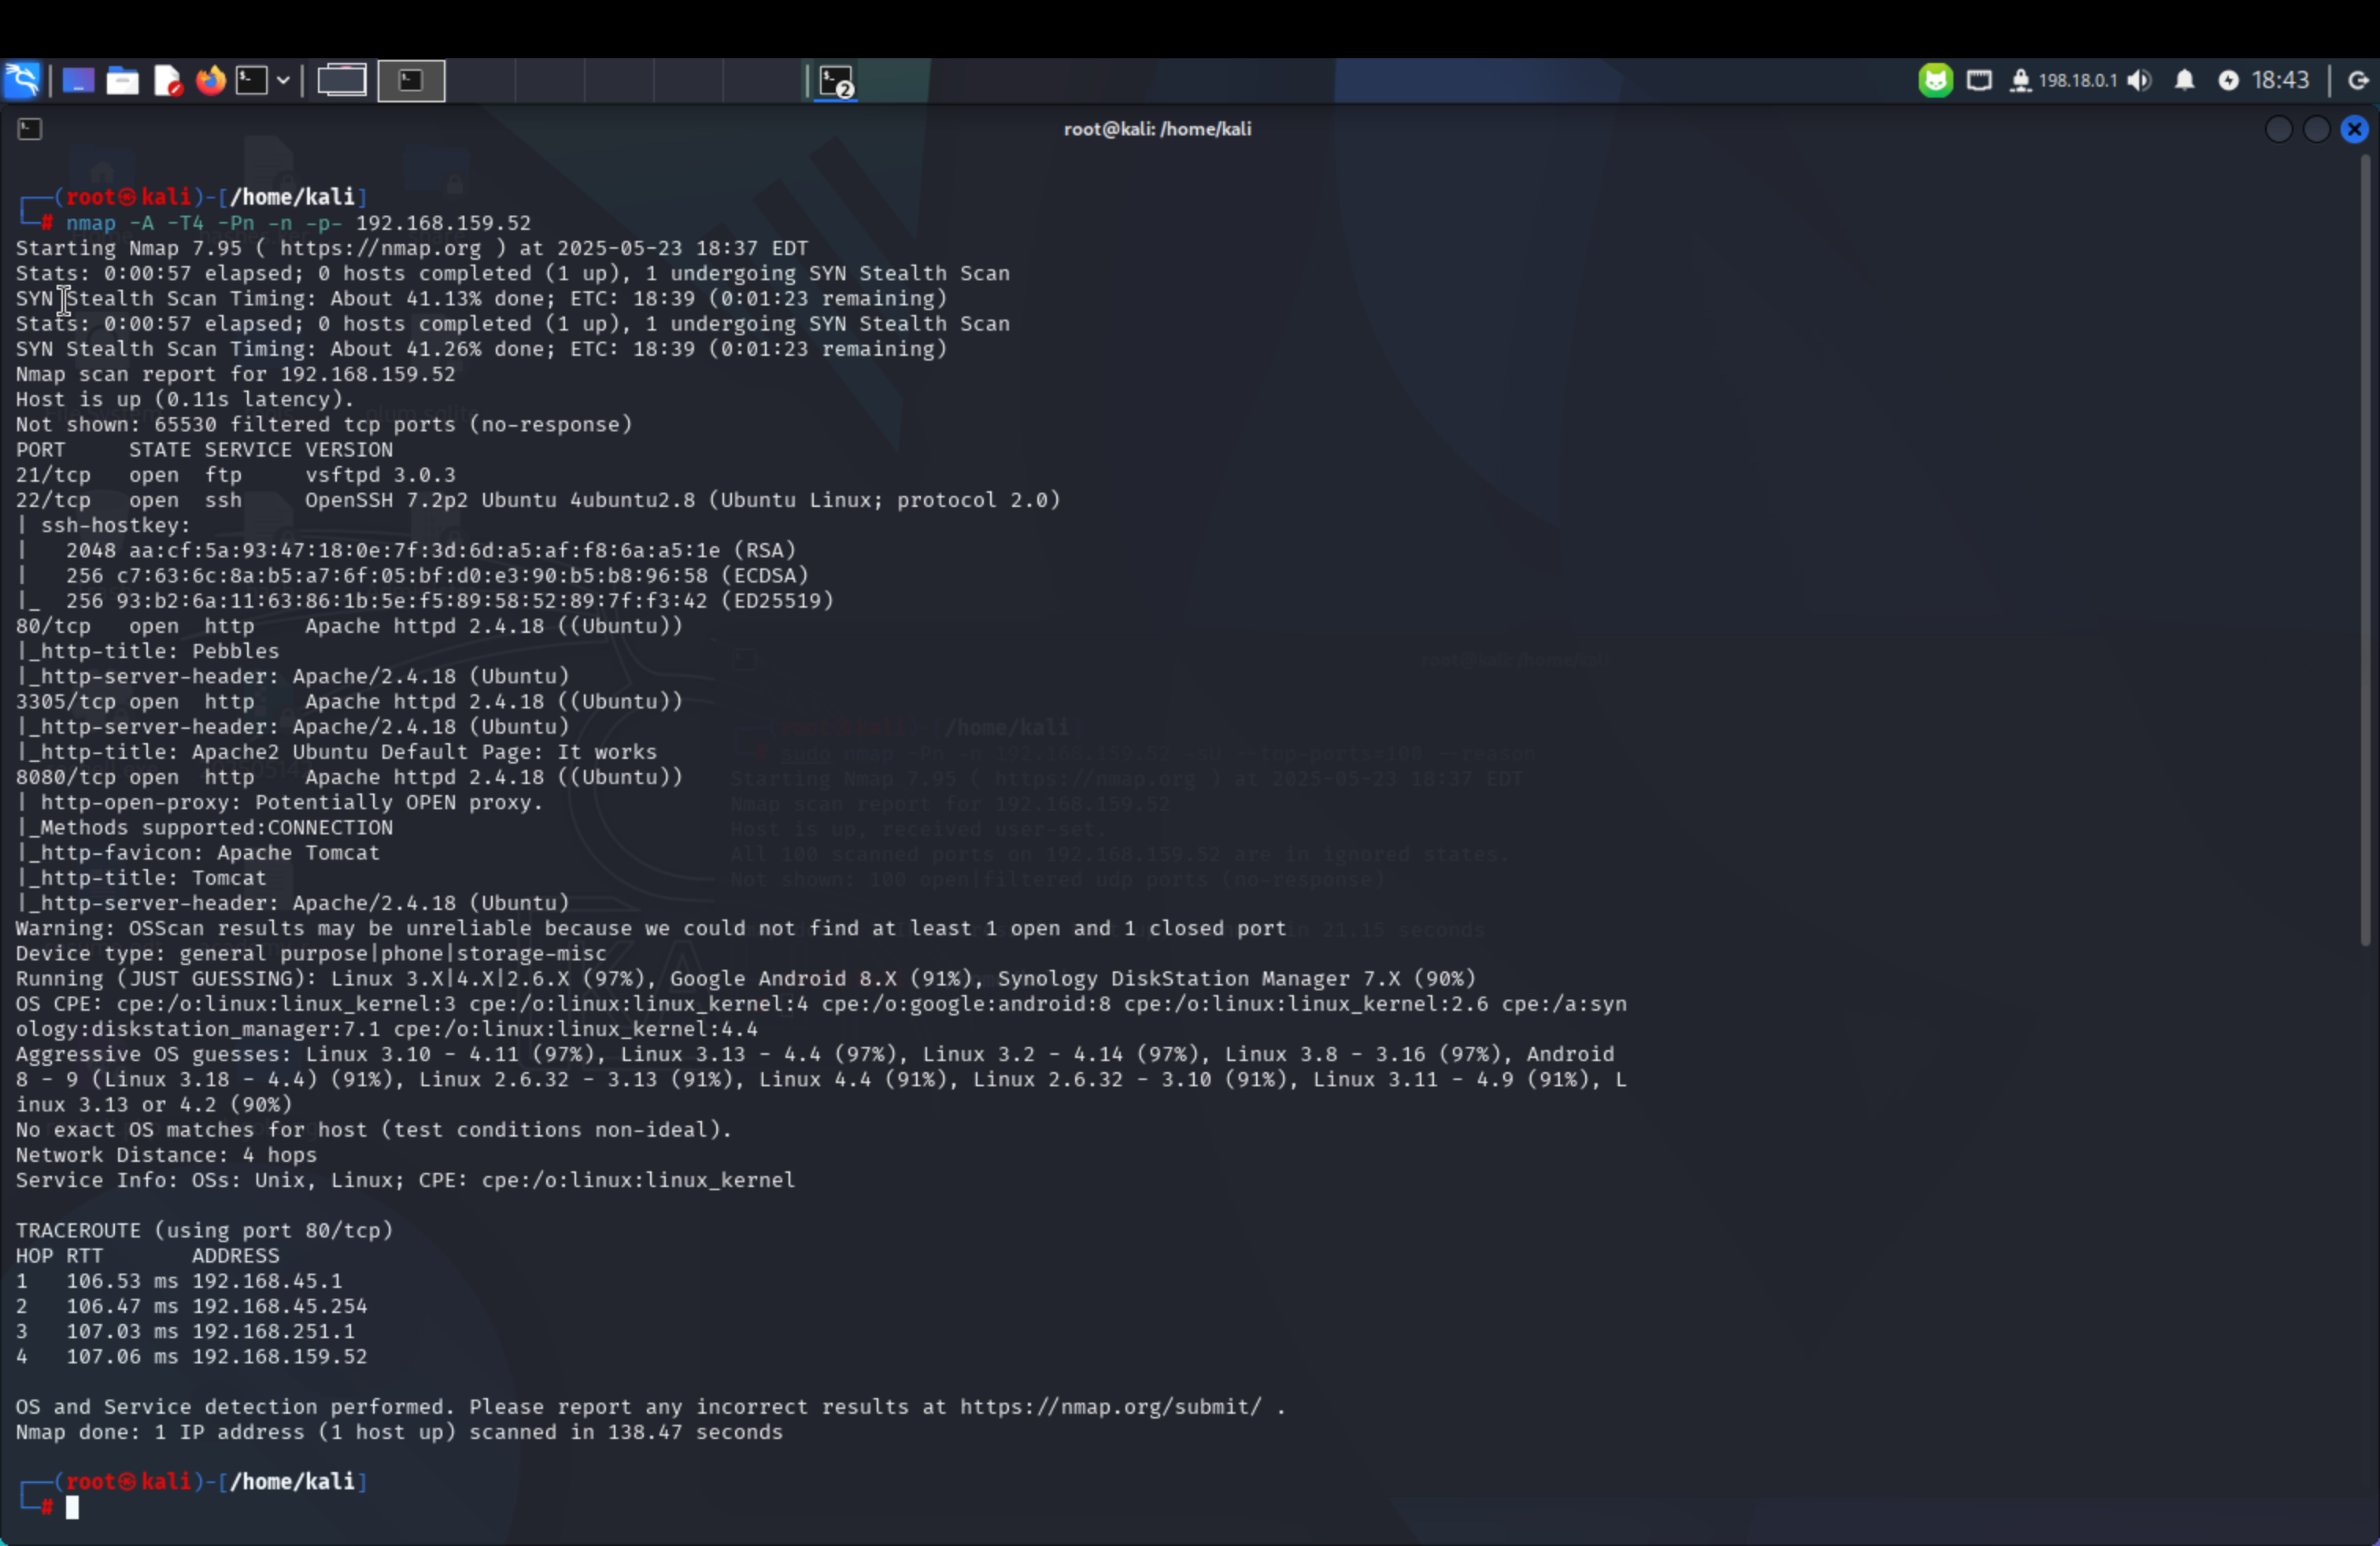Select the active workspace with terminal icon
The width and height of the screenshot is (2380, 1546).
click(411, 80)
